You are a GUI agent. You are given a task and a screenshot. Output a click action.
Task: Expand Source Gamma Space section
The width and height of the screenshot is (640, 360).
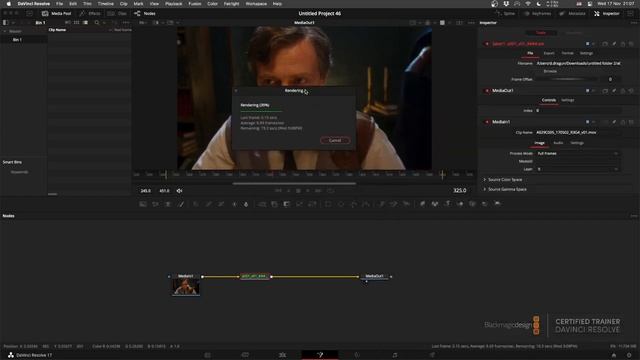point(507,189)
